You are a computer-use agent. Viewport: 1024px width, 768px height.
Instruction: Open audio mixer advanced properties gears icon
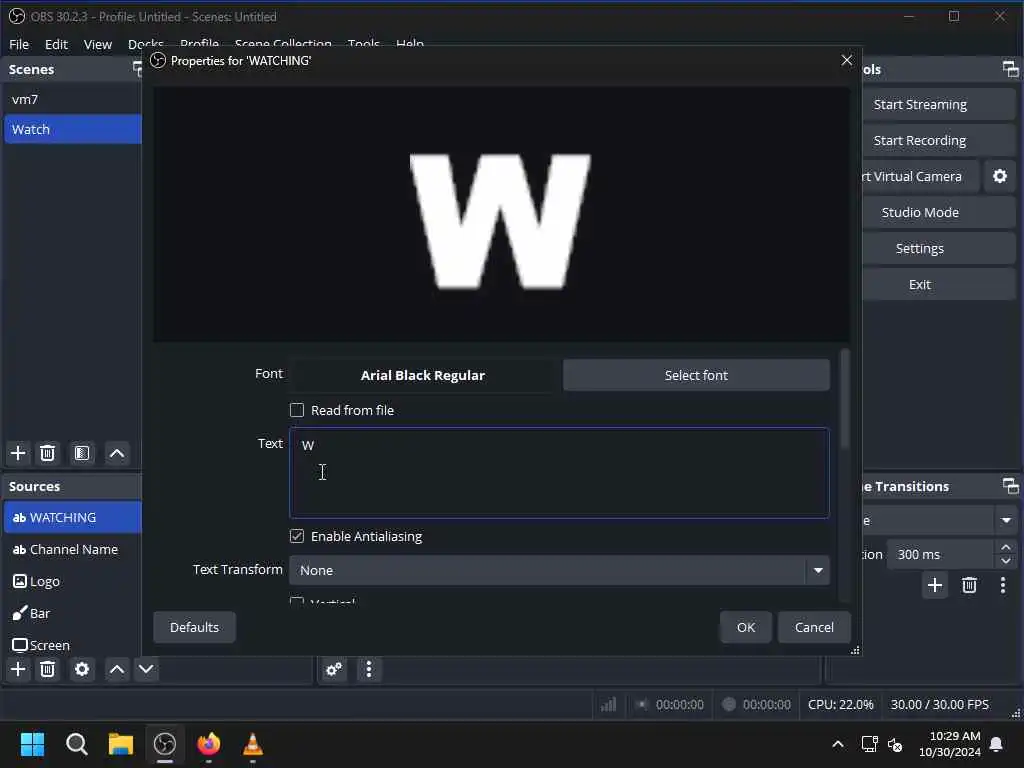(x=334, y=669)
